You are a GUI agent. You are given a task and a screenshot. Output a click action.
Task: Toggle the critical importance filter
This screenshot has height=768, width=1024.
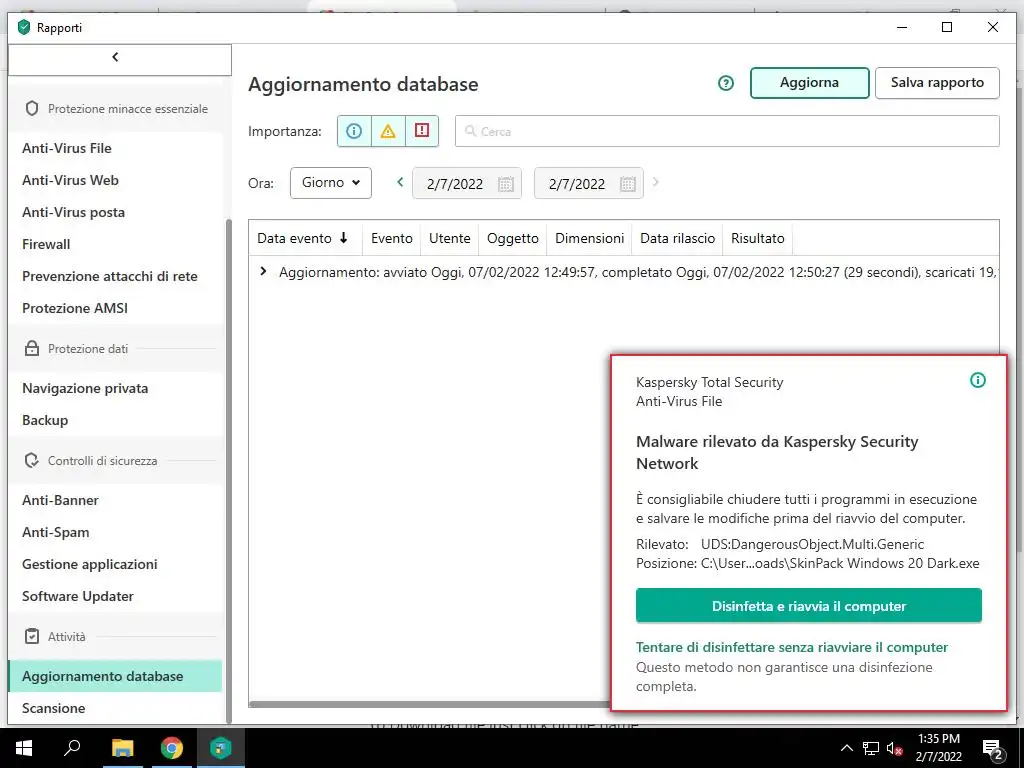pos(422,131)
